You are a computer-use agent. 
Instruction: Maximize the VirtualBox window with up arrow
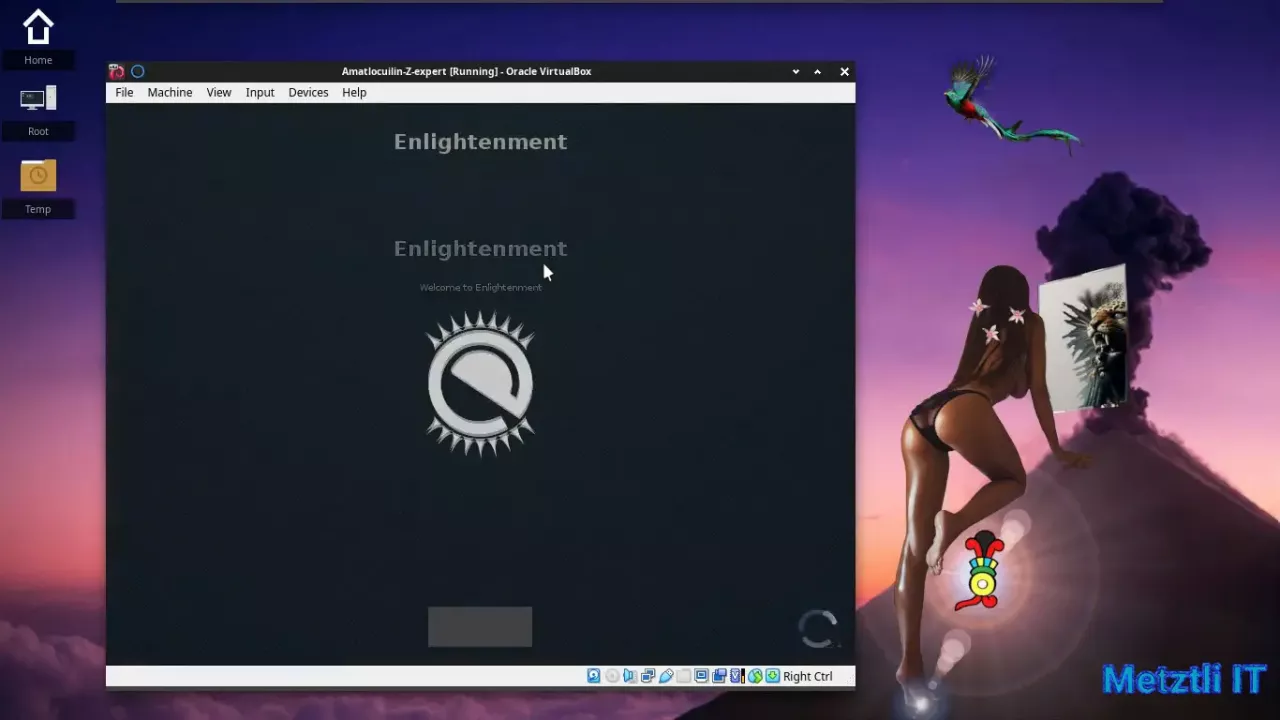click(817, 72)
